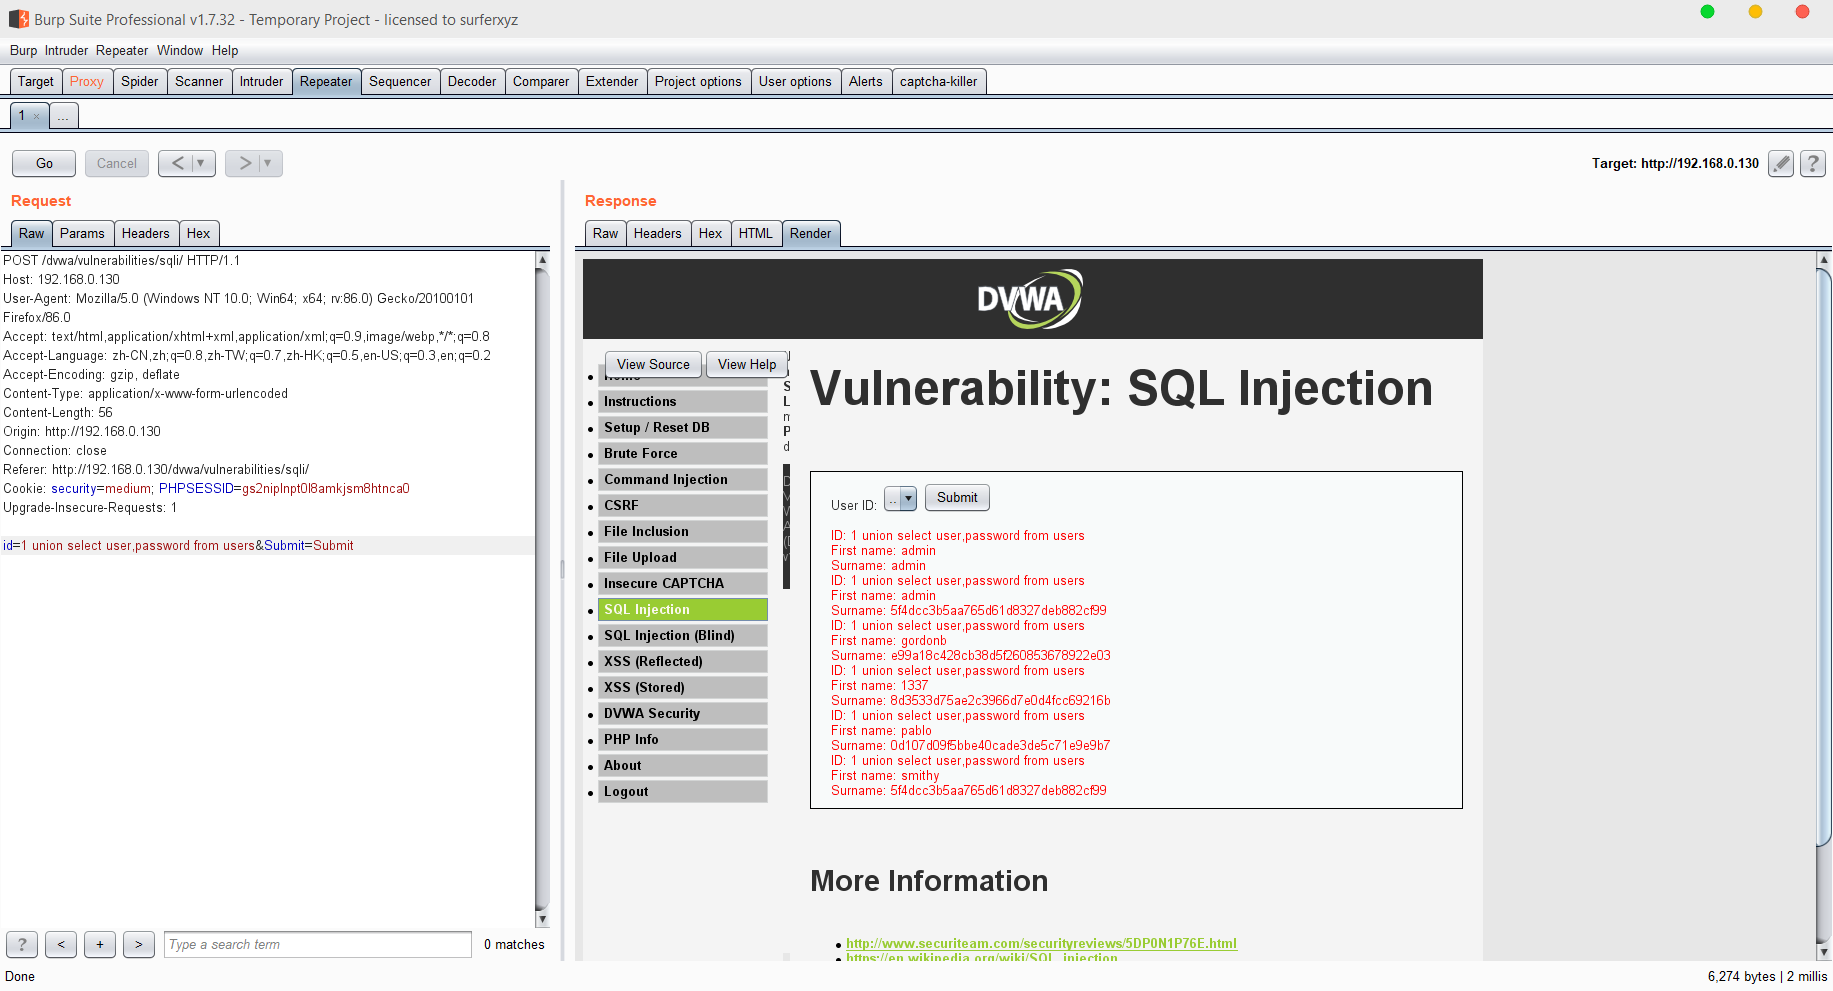Viewport: 1833px width, 991px height.
Task: Click View Source button
Action: (653, 364)
